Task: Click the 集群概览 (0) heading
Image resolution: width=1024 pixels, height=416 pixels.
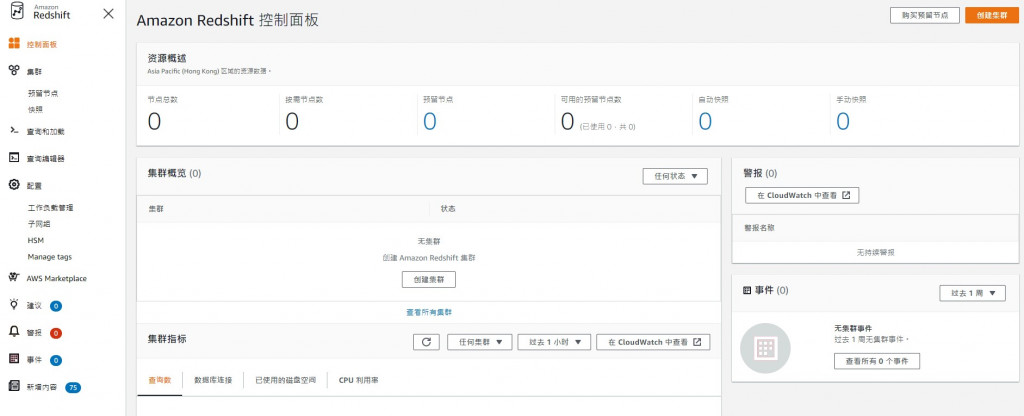Action: (174, 173)
